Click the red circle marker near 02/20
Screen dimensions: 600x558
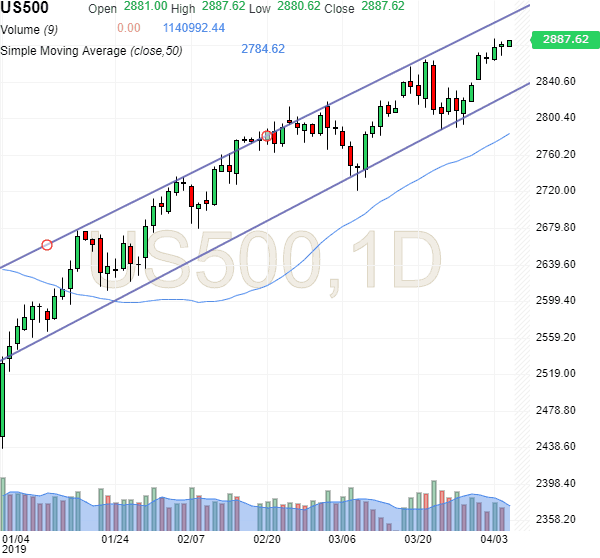266,136
